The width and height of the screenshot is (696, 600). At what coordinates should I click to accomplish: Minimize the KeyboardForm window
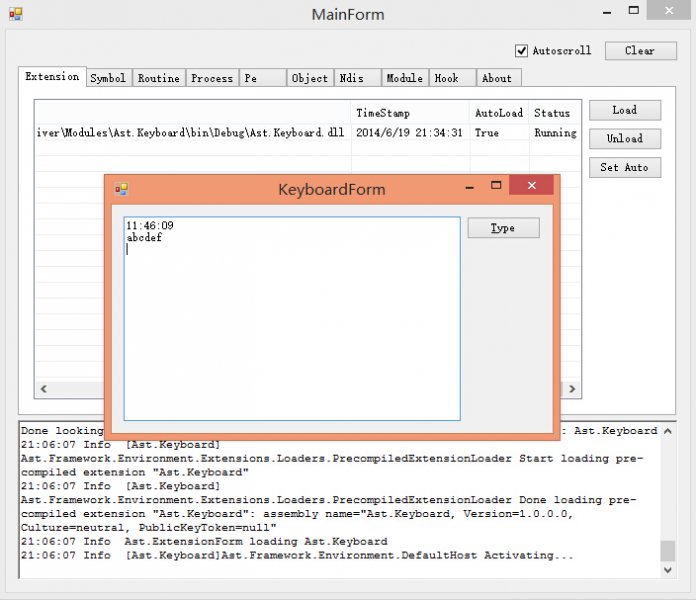click(x=470, y=186)
